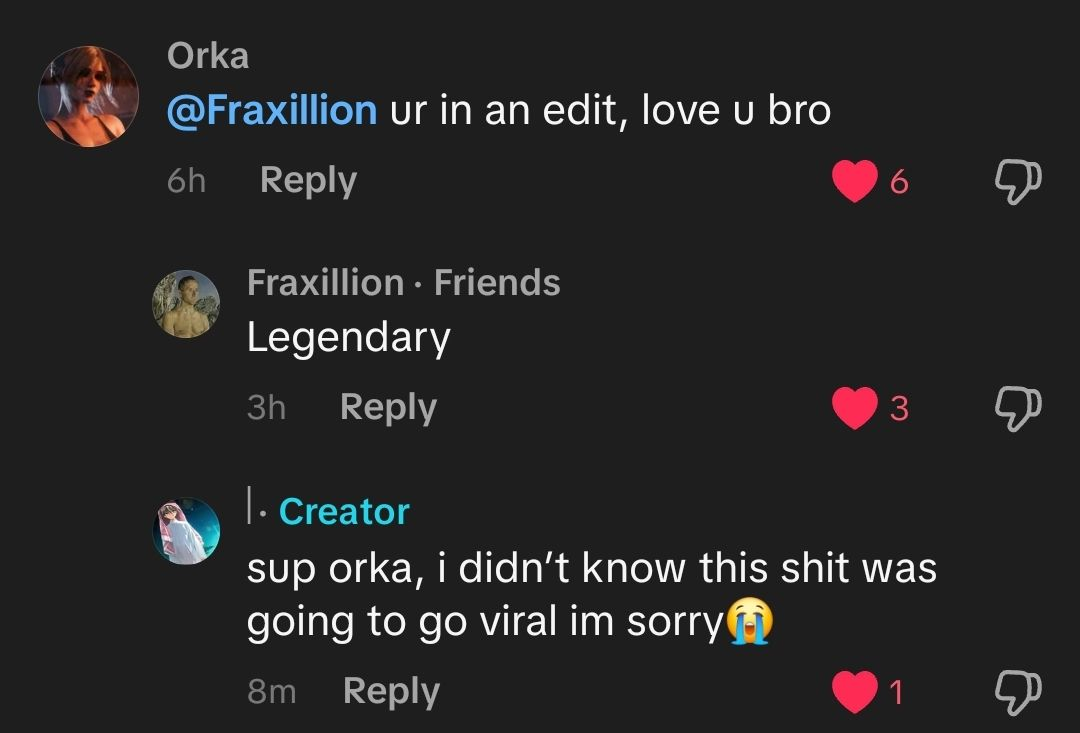Open the @Fraxillion mention link

pyautogui.click(x=271, y=110)
